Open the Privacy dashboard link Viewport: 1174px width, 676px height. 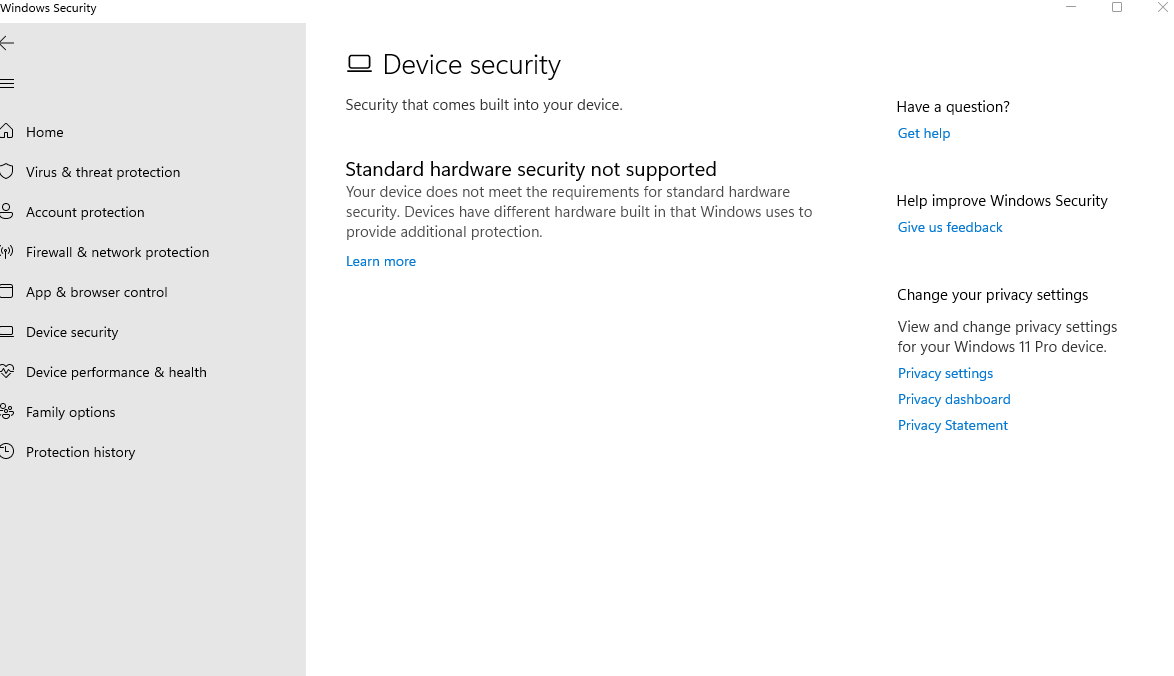(x=954, y=400)
